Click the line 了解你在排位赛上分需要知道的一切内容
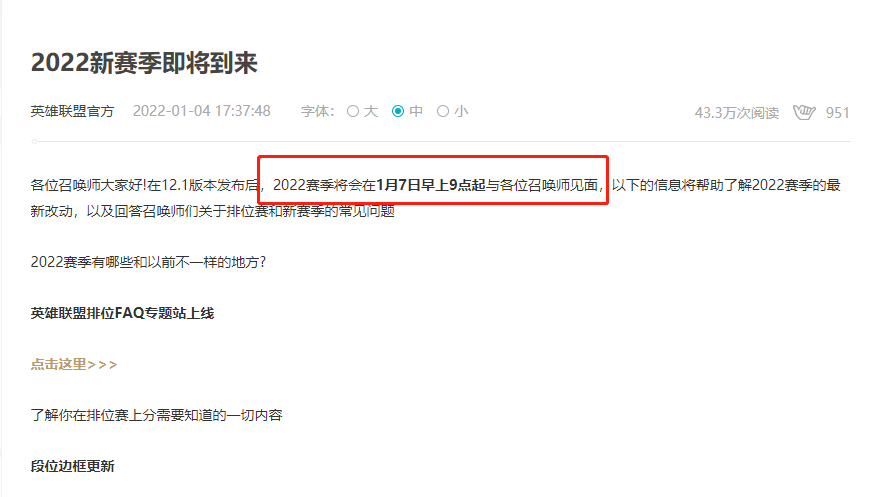The height and width of the screenshot is (497, 876). tap(156, 415)
